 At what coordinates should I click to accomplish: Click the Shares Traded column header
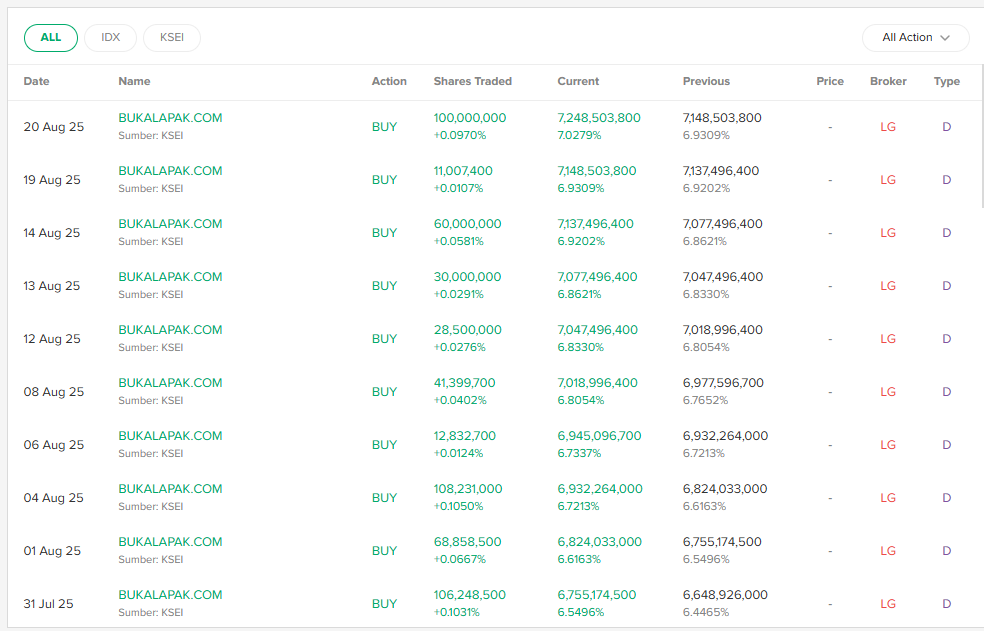[x=473, y=81]
